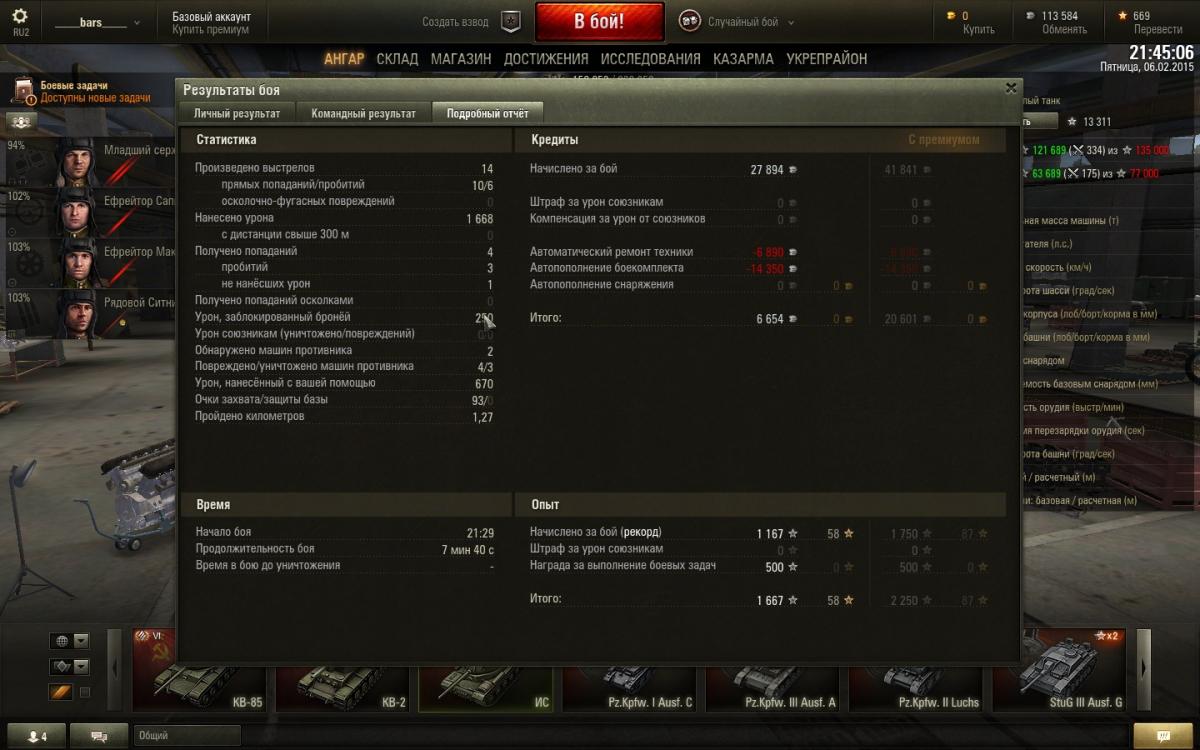1200x750 pixels.
Task: Switch to the Командный результат tab
Action: click(x=363, y=113)
